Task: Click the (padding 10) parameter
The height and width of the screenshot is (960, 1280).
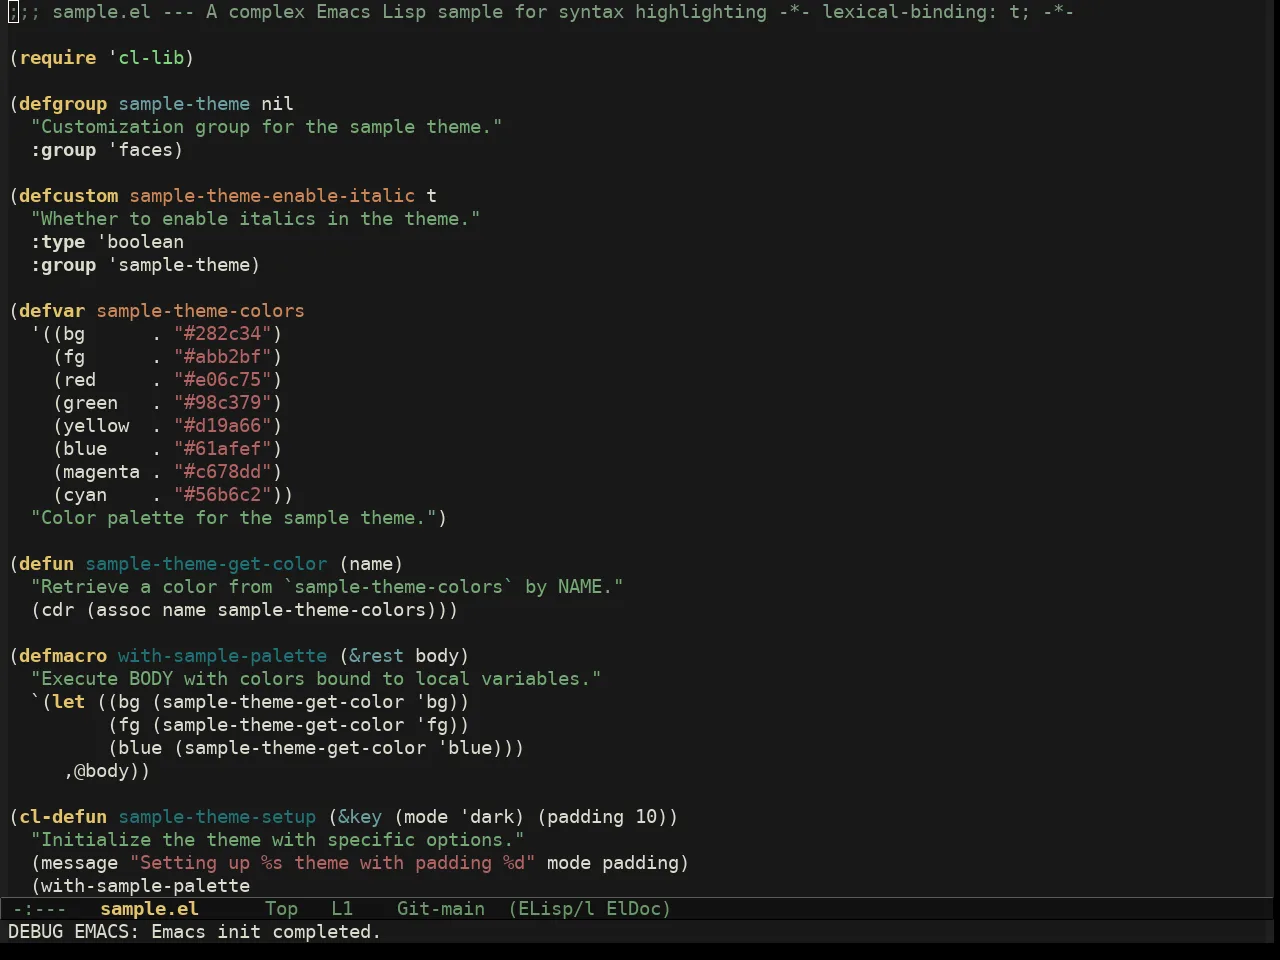Action: click(602, 816)
